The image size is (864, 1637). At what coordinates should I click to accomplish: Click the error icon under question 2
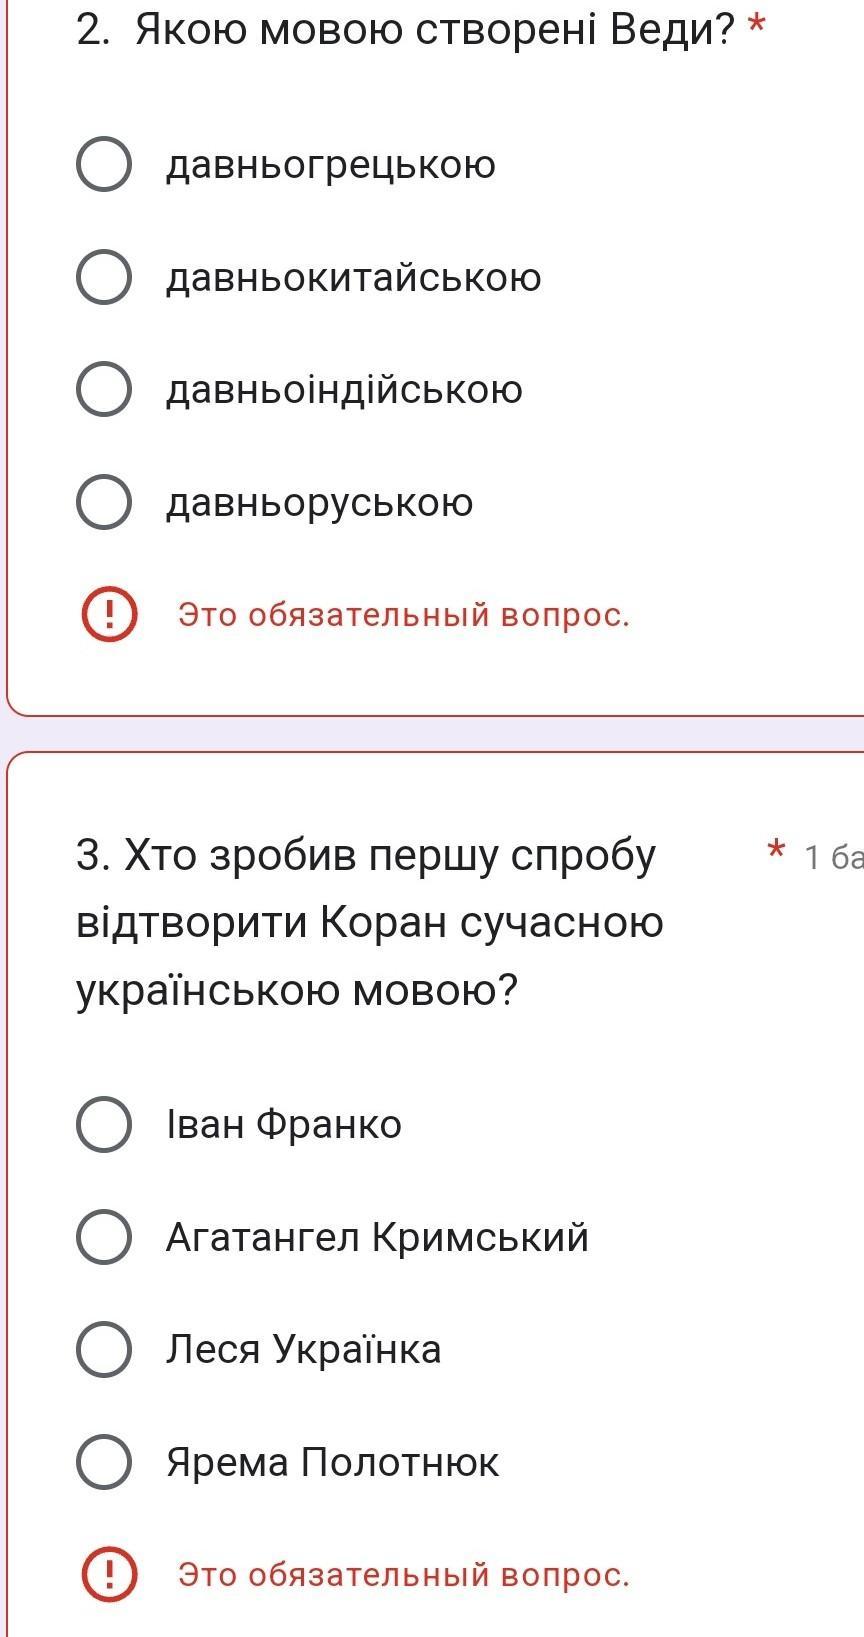(x=108, y=614)
